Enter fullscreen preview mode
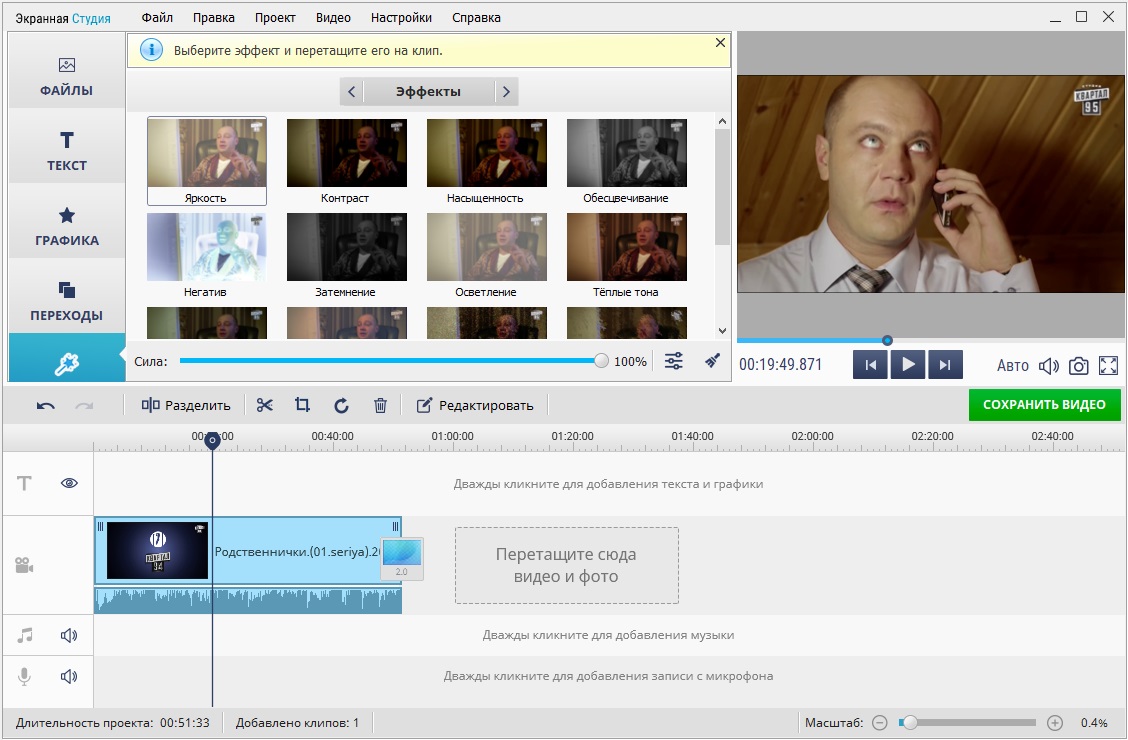Screen dimensions: 1128x740 pyautogui.click(x=1108, y=365)
